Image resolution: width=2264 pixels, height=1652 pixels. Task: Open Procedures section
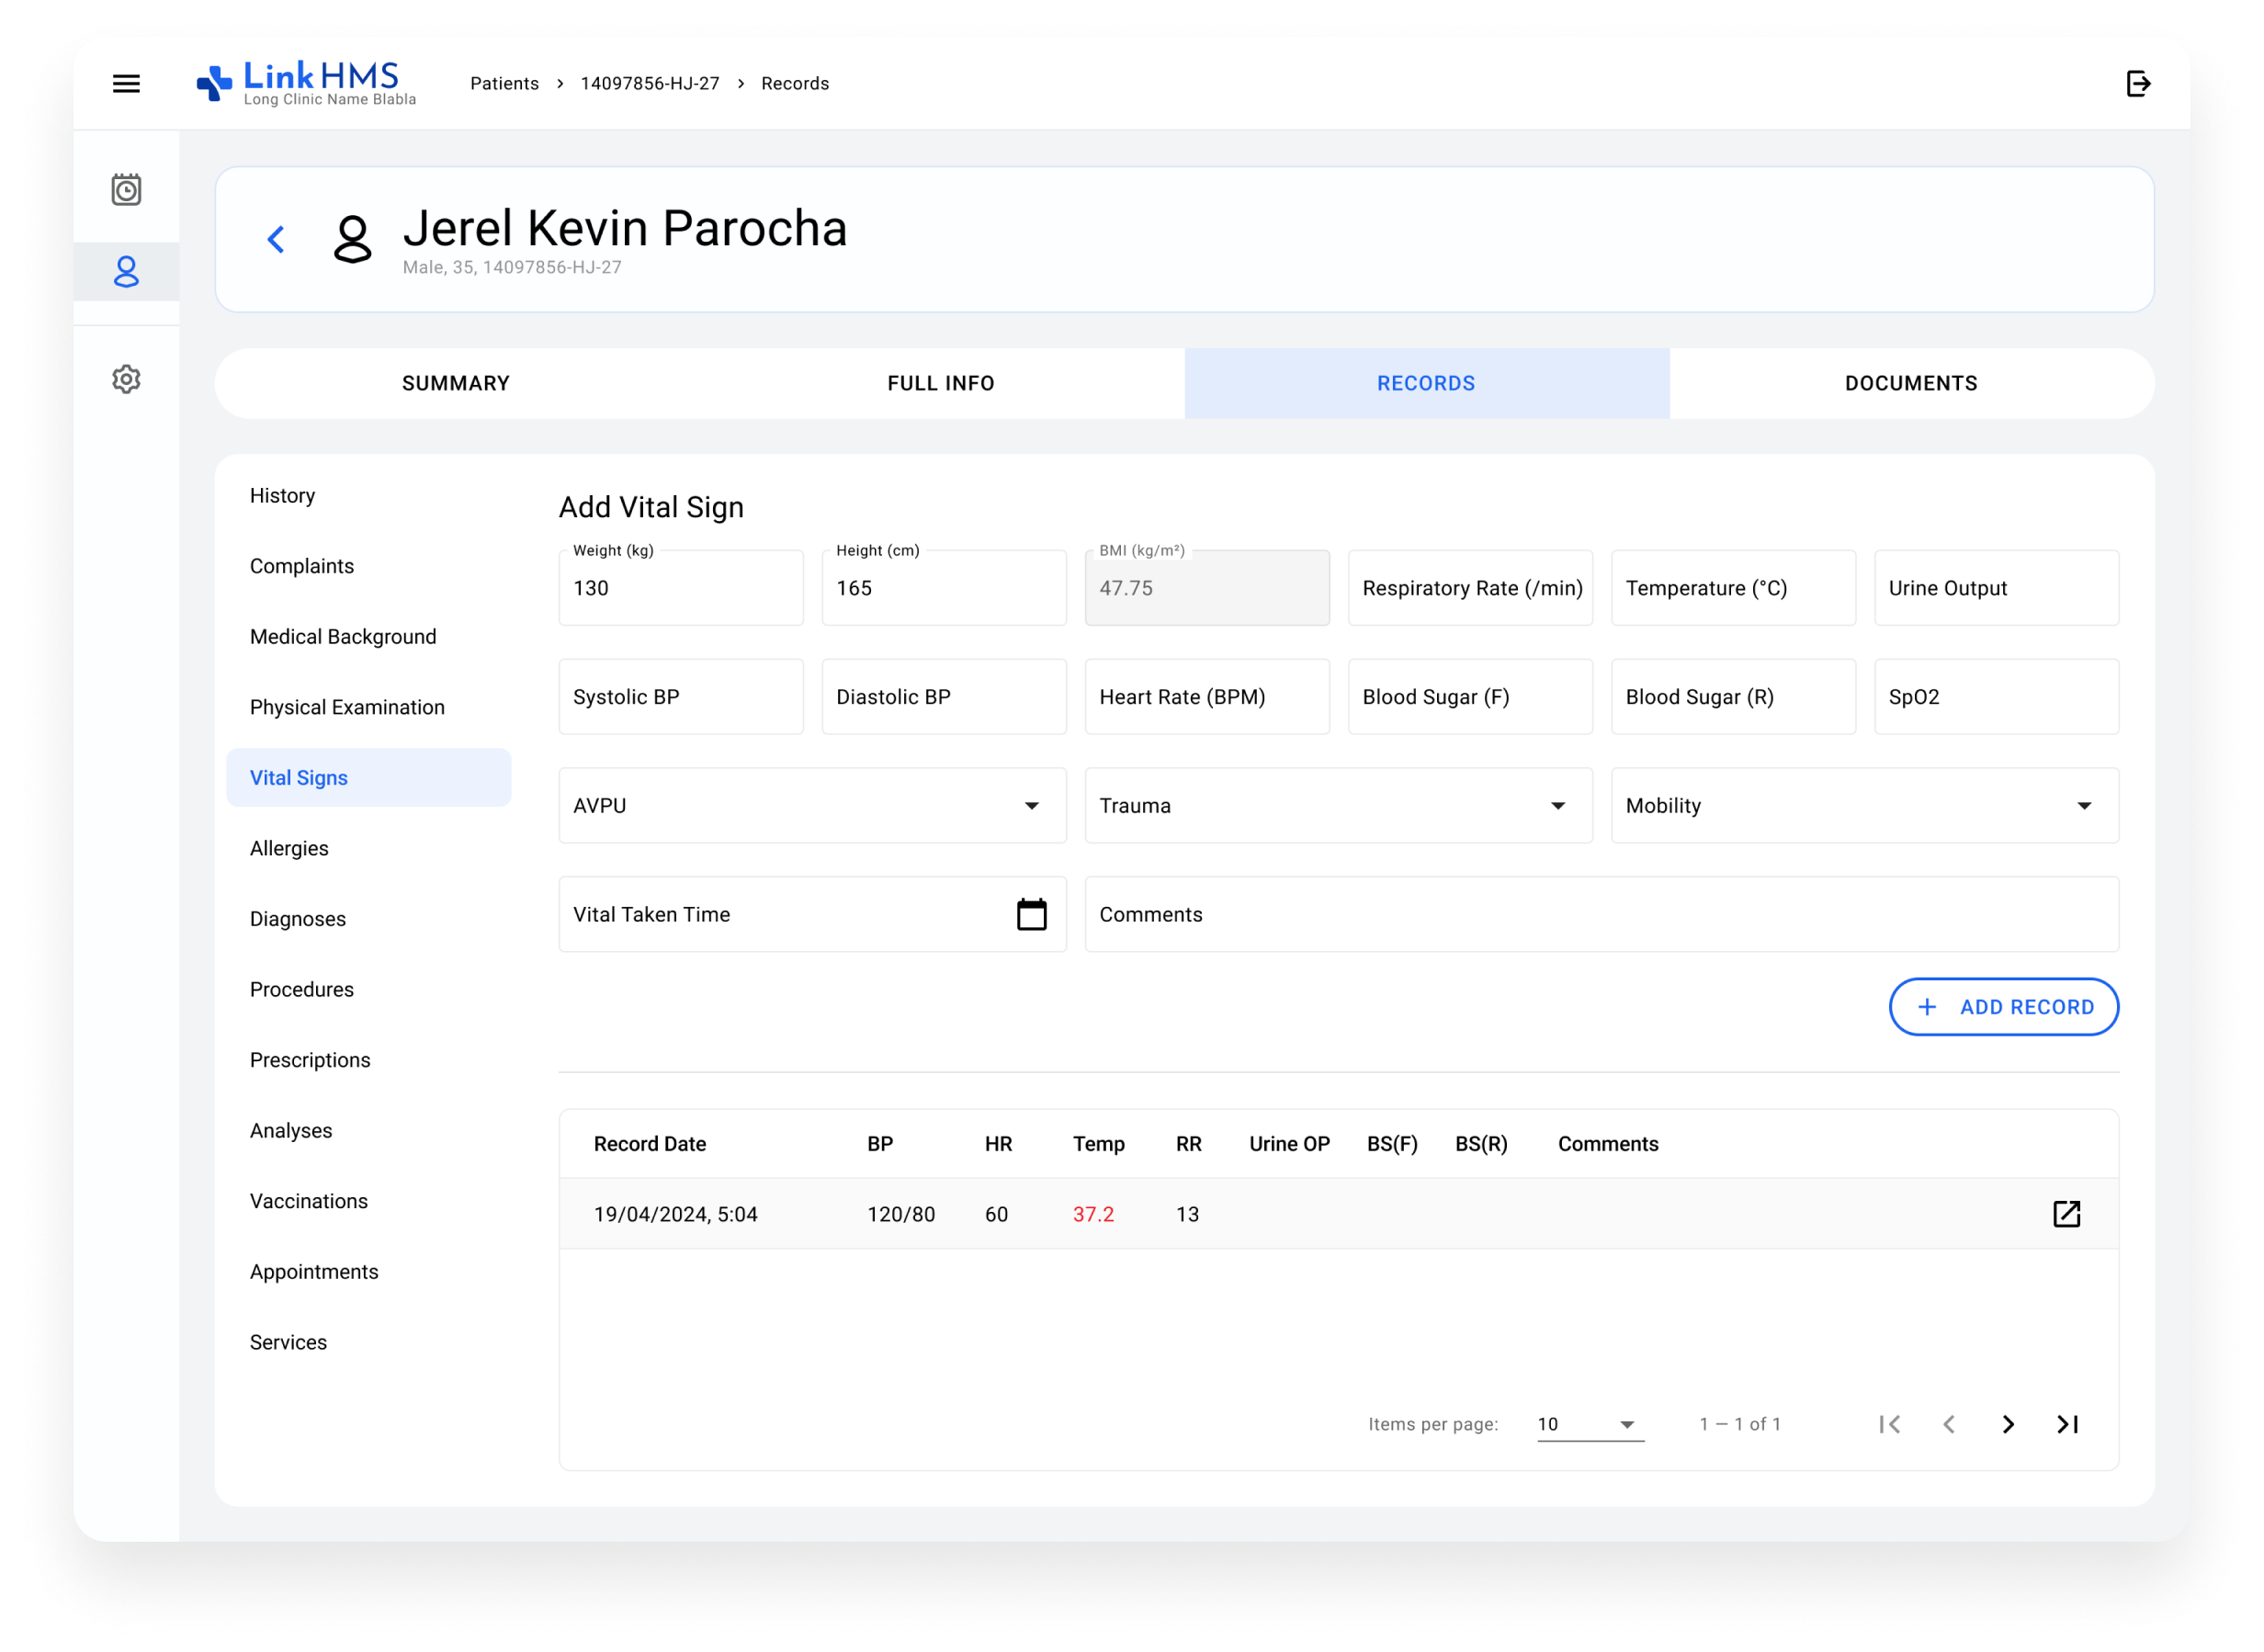tap(368, 989)
